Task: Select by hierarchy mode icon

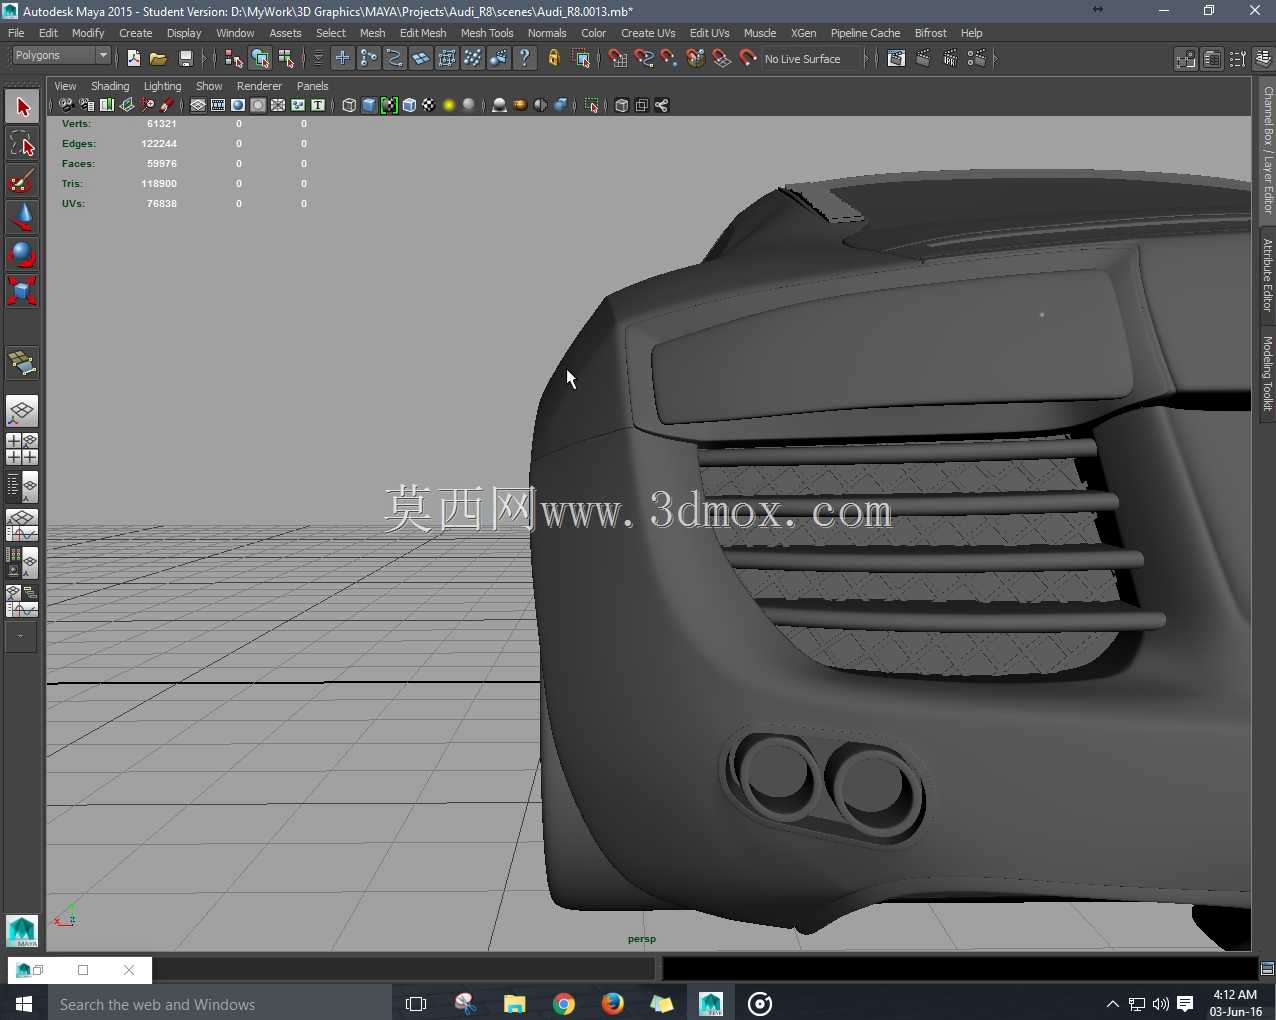Action: tap(234, 59)
